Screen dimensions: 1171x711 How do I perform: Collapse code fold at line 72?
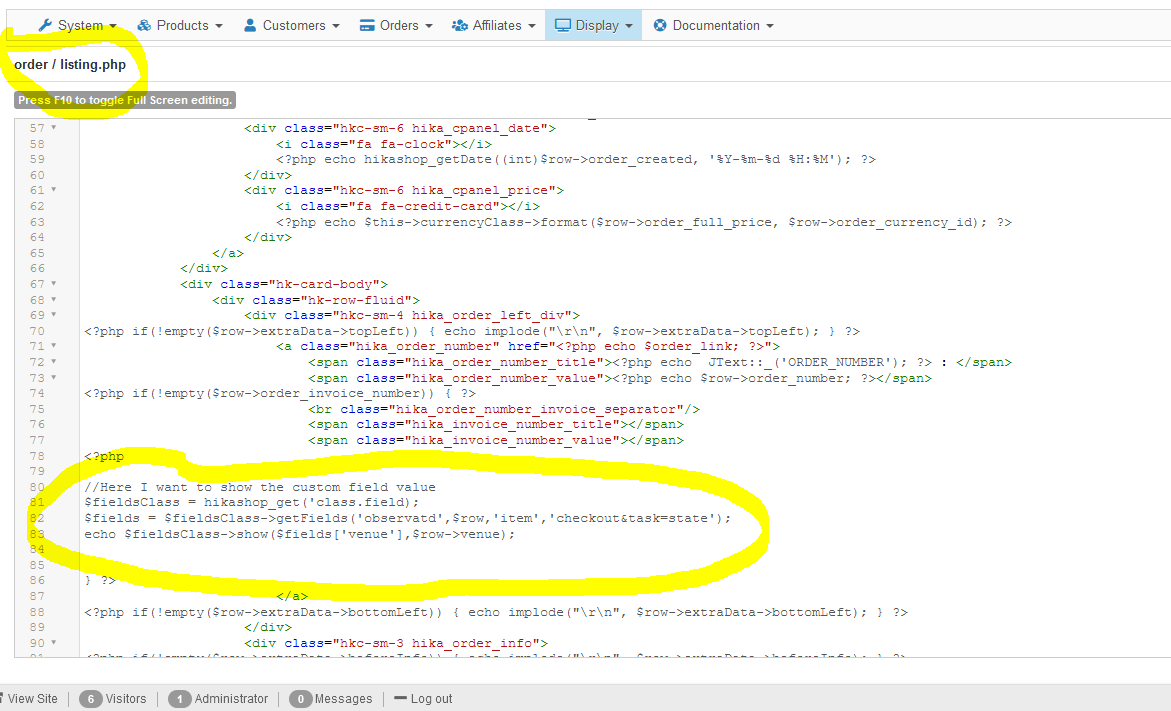point(54,361)
